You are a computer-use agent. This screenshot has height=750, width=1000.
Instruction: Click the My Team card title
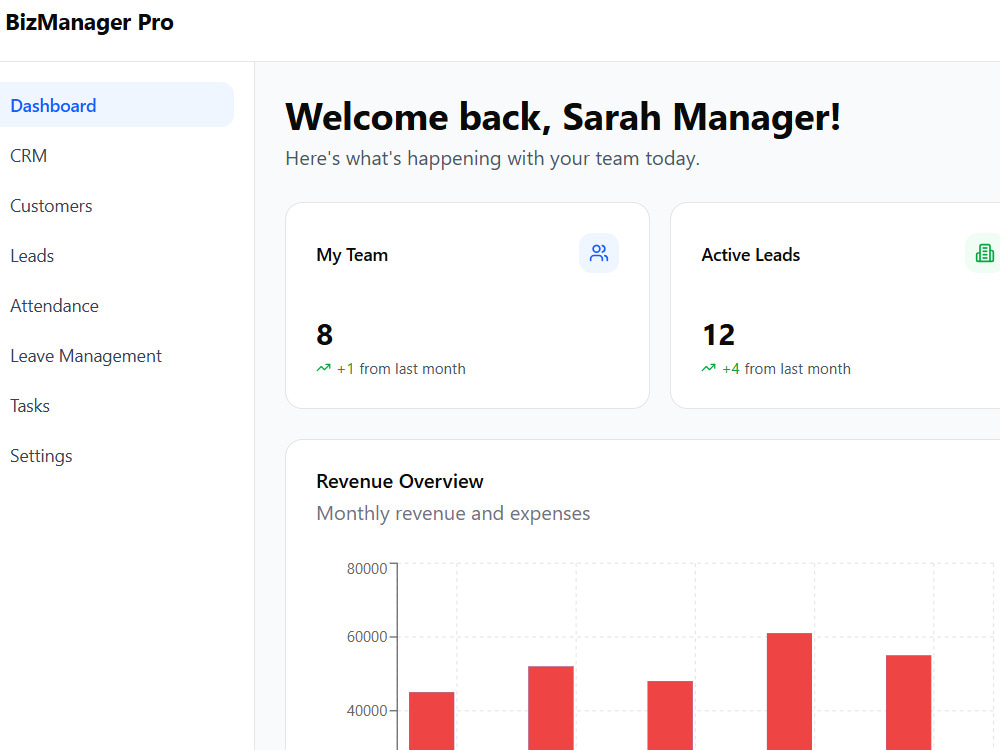click(352, 255)
